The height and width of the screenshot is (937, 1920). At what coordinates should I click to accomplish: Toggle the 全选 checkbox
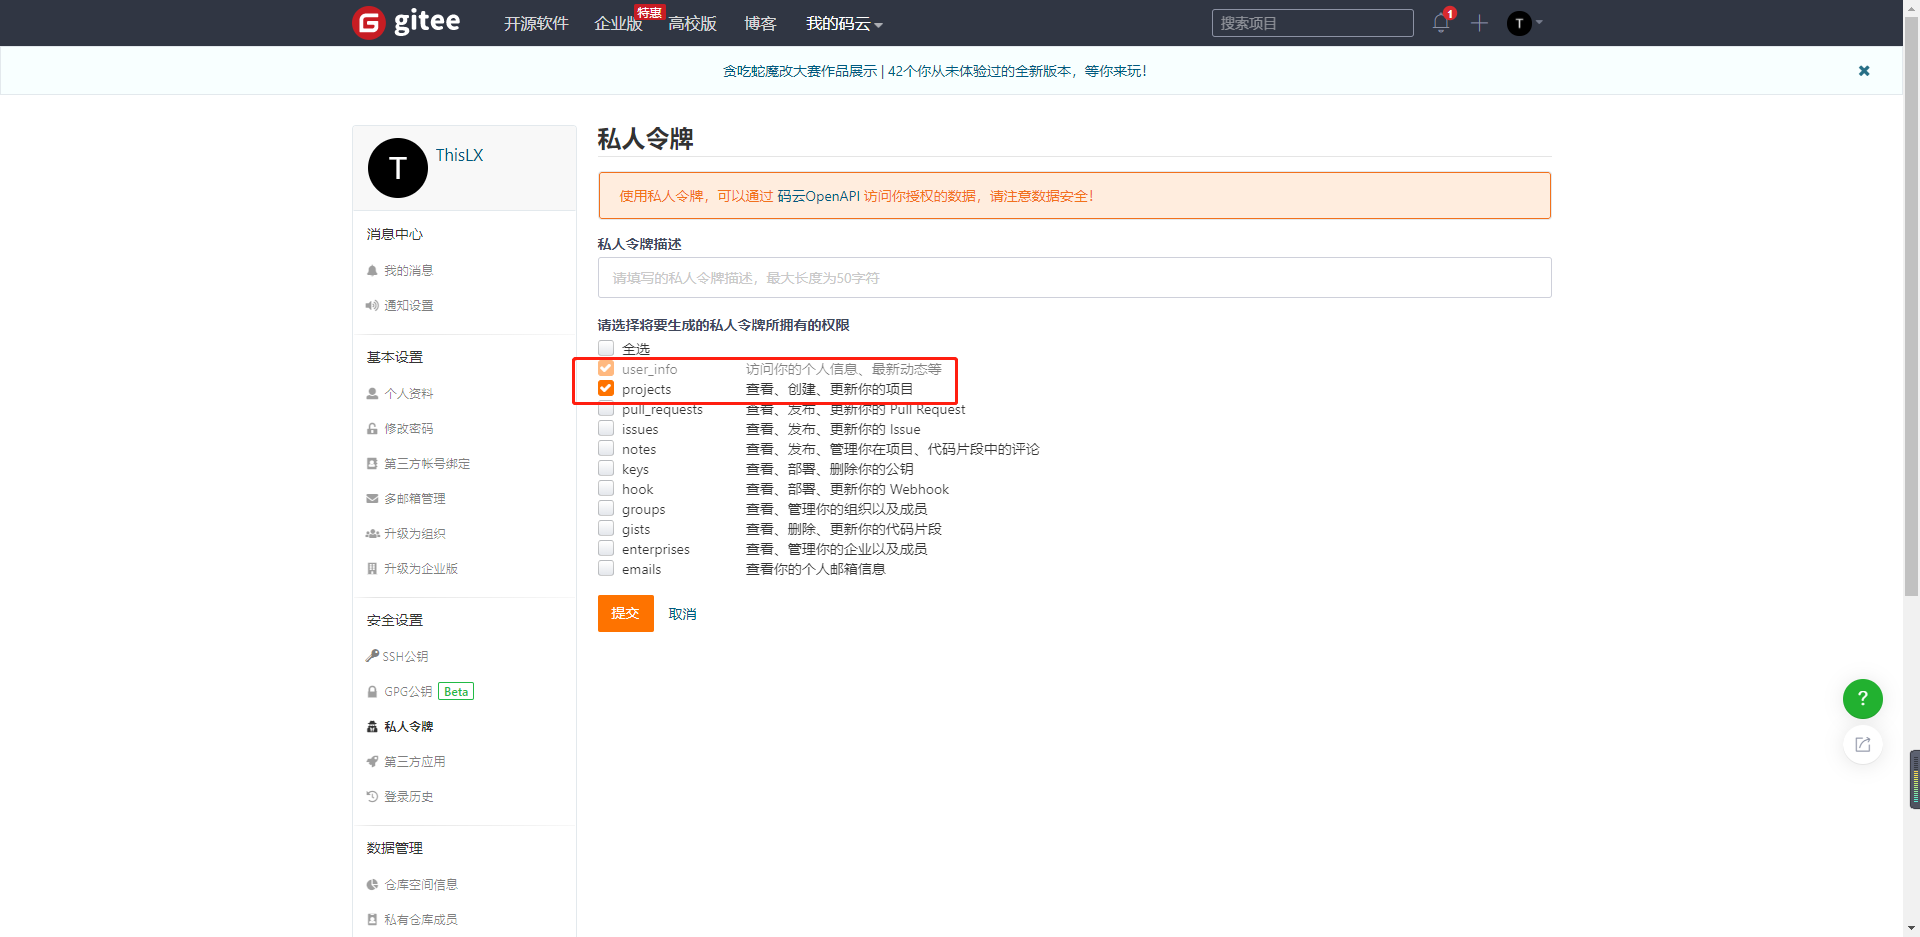tap(606, 348)
